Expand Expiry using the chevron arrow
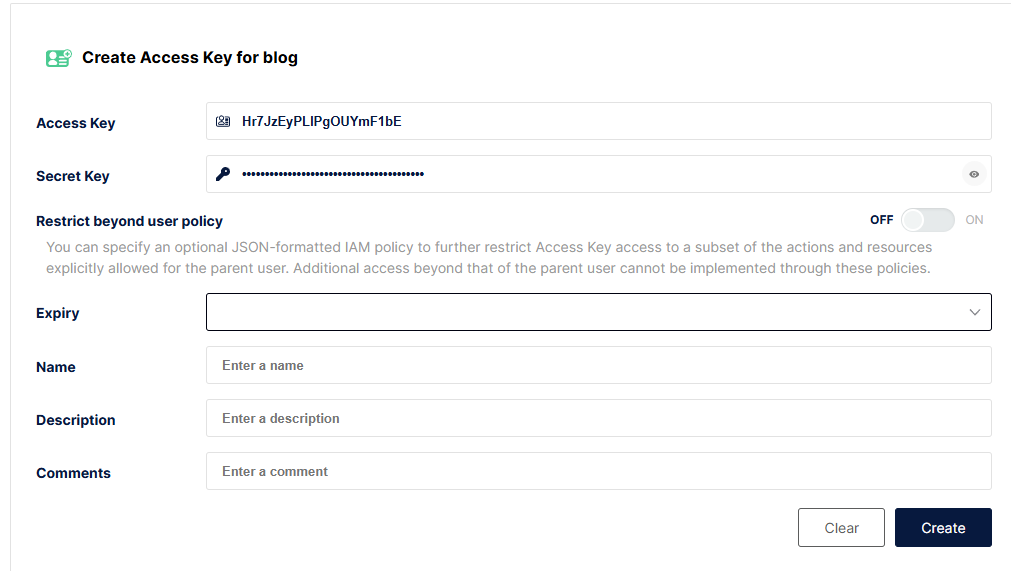1011x571 pixels. (975, 312)
